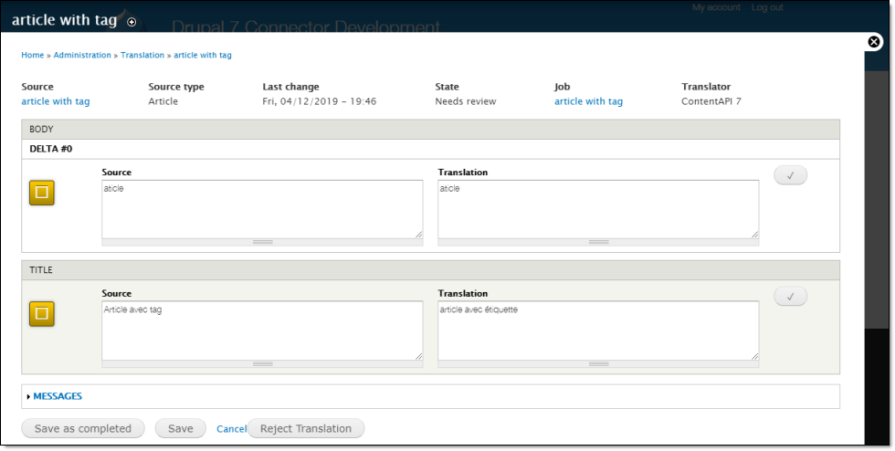Expand the Messages section
This screenshot has height=451, width=895.
(57, 397)
